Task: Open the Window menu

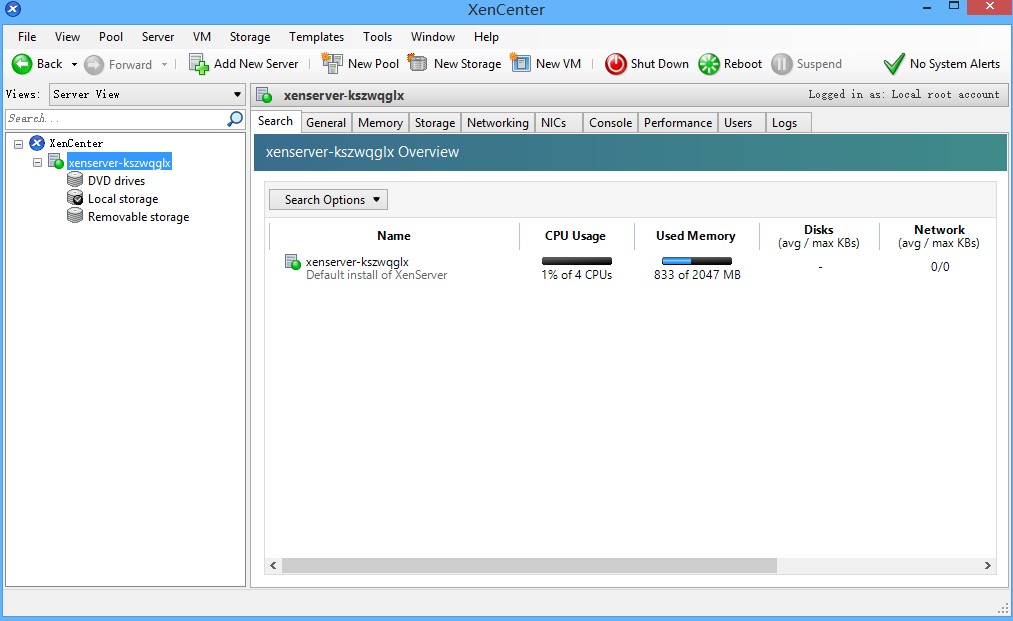Action: click(x=433, y=37)
